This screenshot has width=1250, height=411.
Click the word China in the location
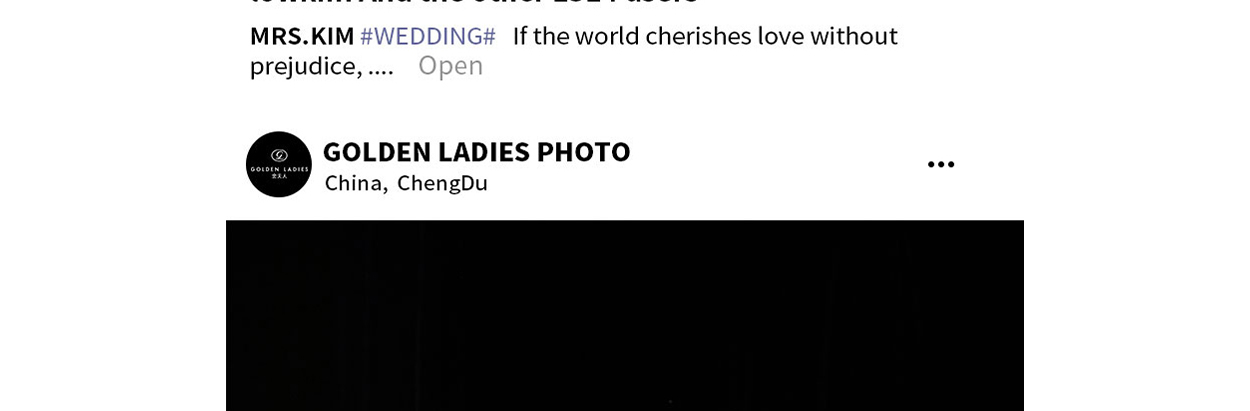coord(355,183)
